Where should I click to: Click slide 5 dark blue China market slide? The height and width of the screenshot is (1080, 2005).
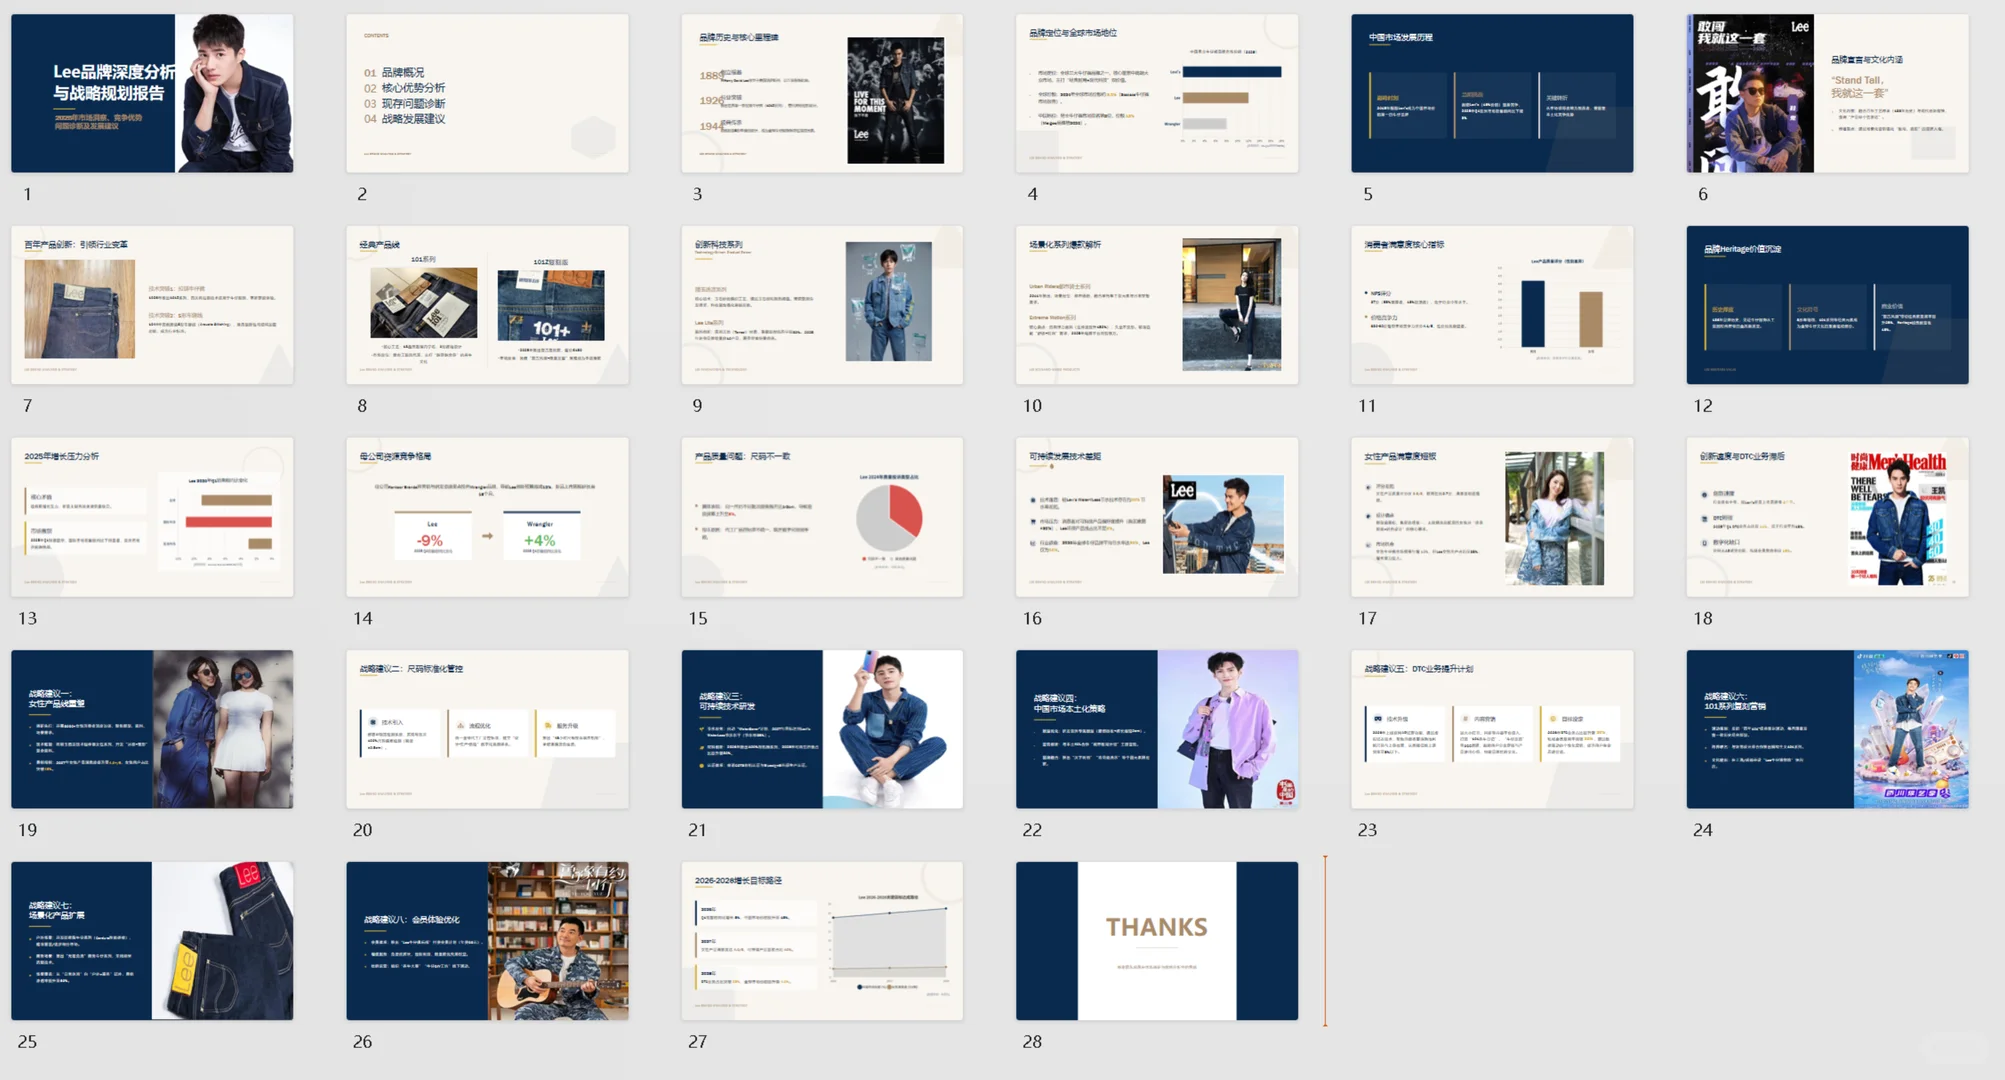1492,93
